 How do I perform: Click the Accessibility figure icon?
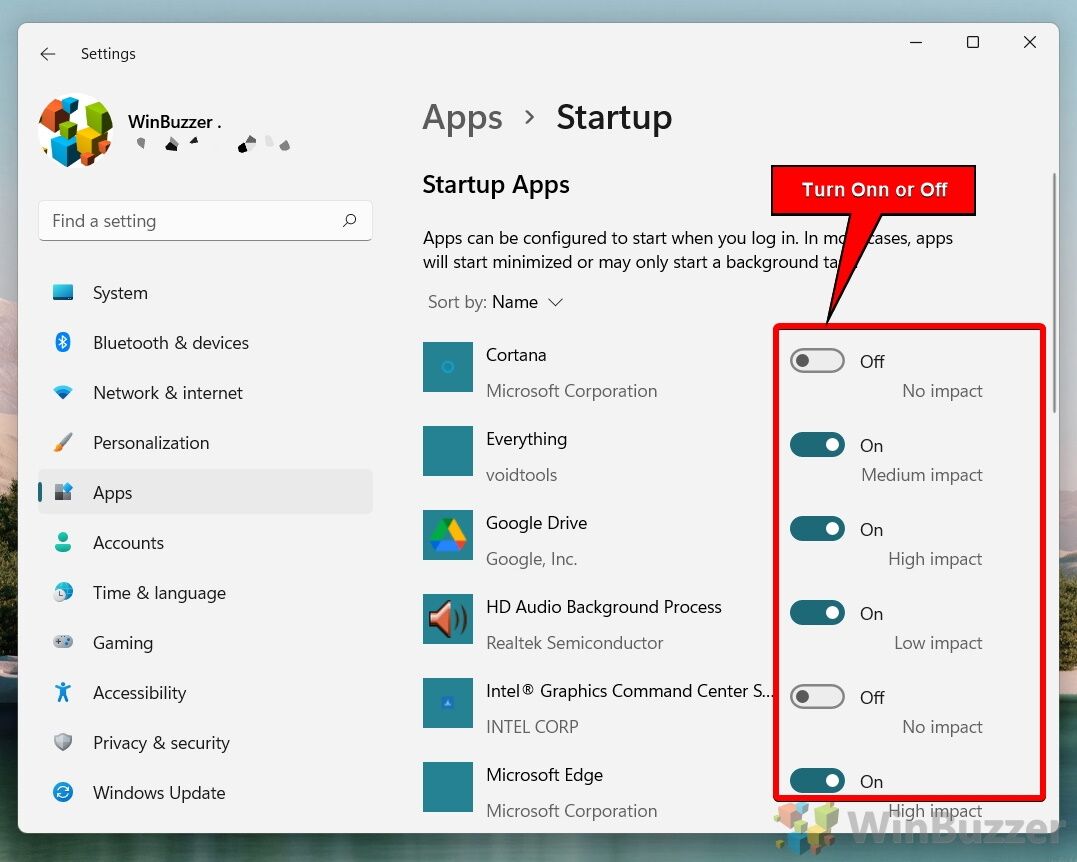[x=63, y=693]
